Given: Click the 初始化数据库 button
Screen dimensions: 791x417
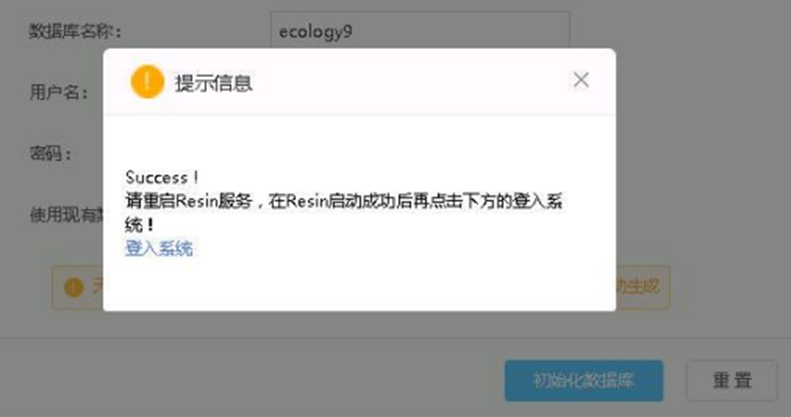Looking at the screenshot, I should [584, 381].
